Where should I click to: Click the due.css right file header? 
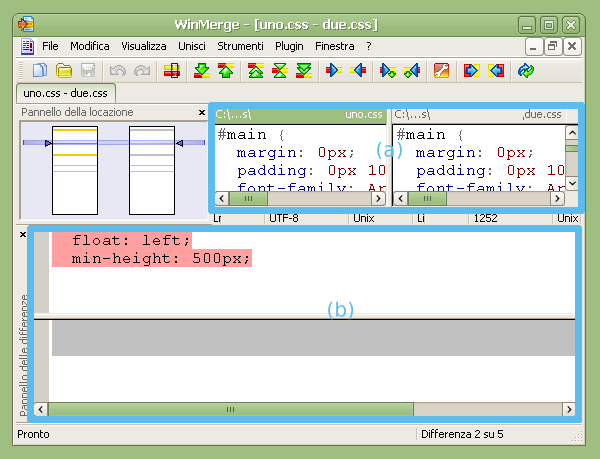480,115
